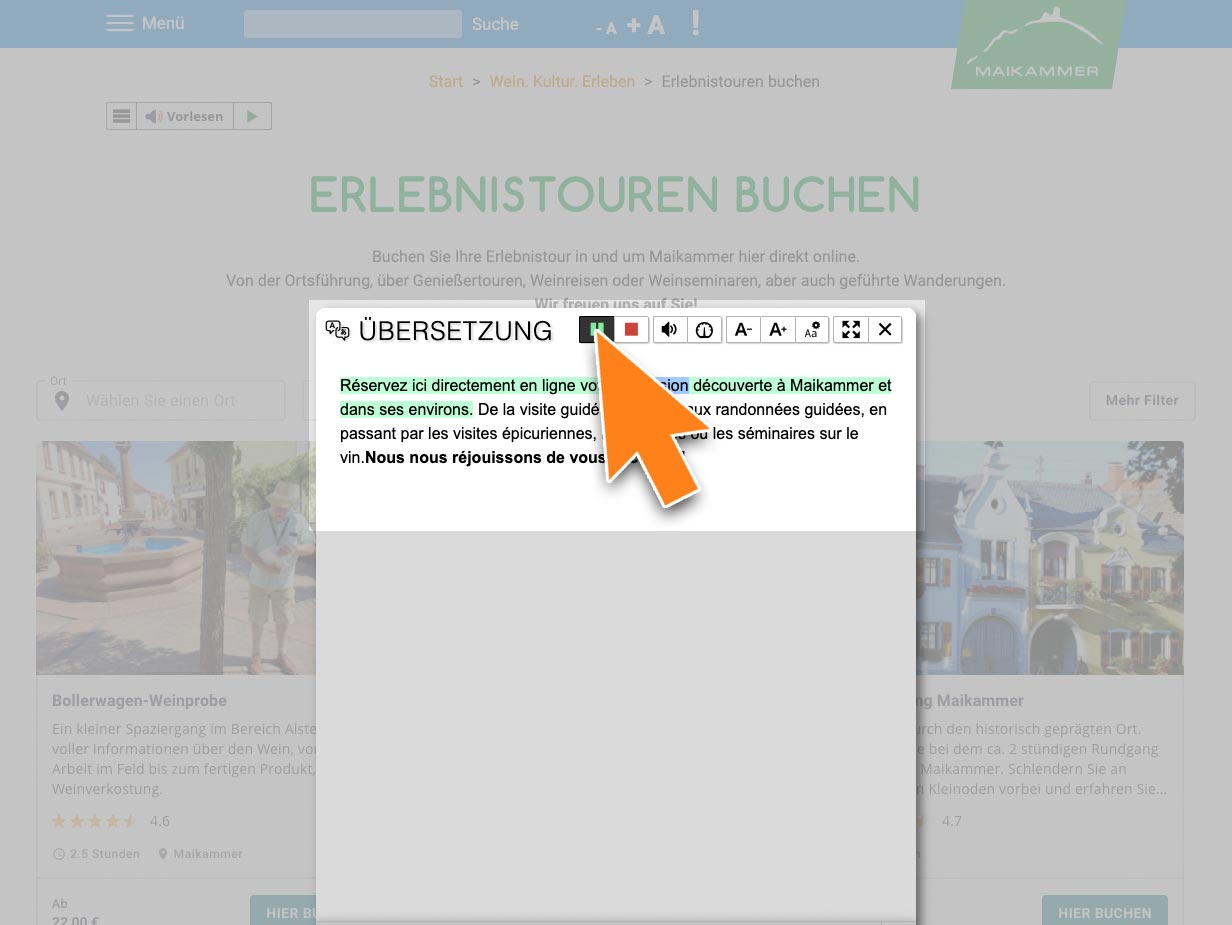Close the Übersetzung translation panel
1232x925 pixels.
(885, 329)
